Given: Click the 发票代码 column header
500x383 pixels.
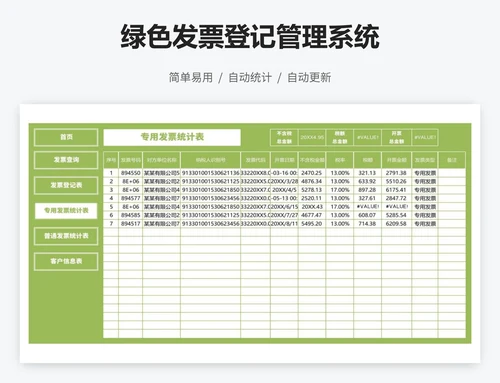Looking at the screenshot, I should (255, 160).
